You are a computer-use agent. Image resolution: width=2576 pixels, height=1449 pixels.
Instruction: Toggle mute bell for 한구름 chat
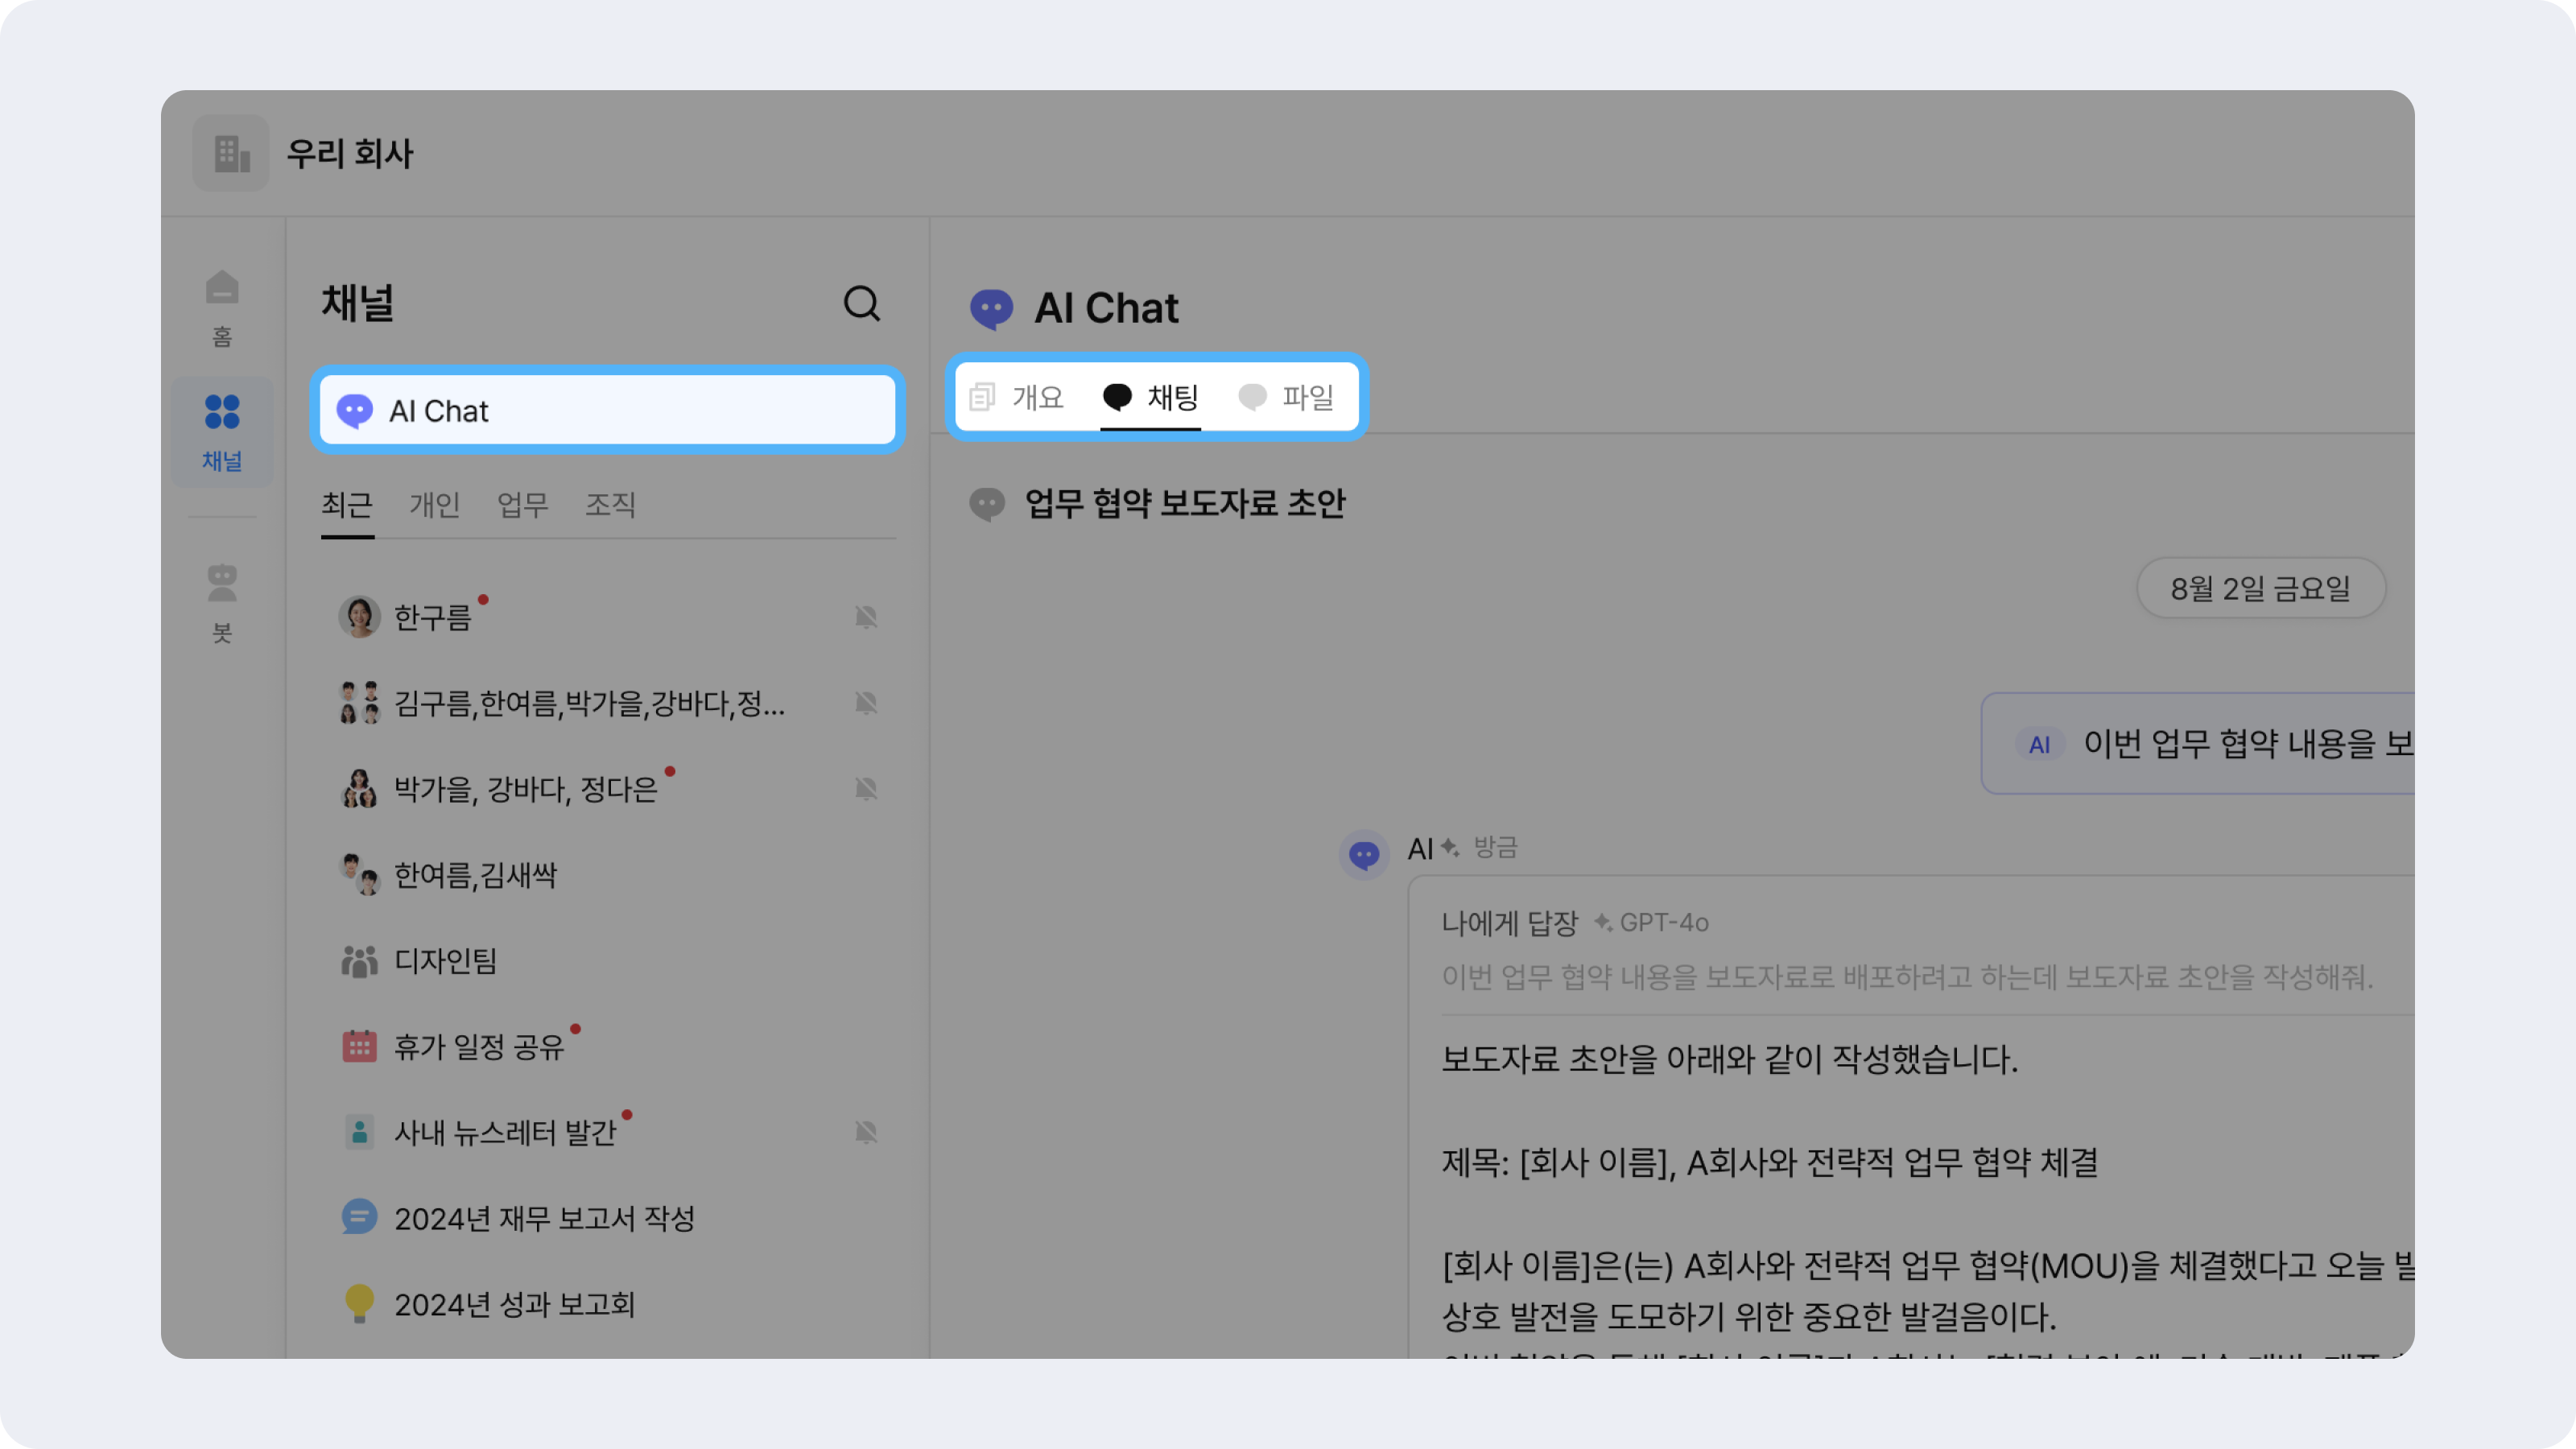pyautogui.click(x=866, y=617)
